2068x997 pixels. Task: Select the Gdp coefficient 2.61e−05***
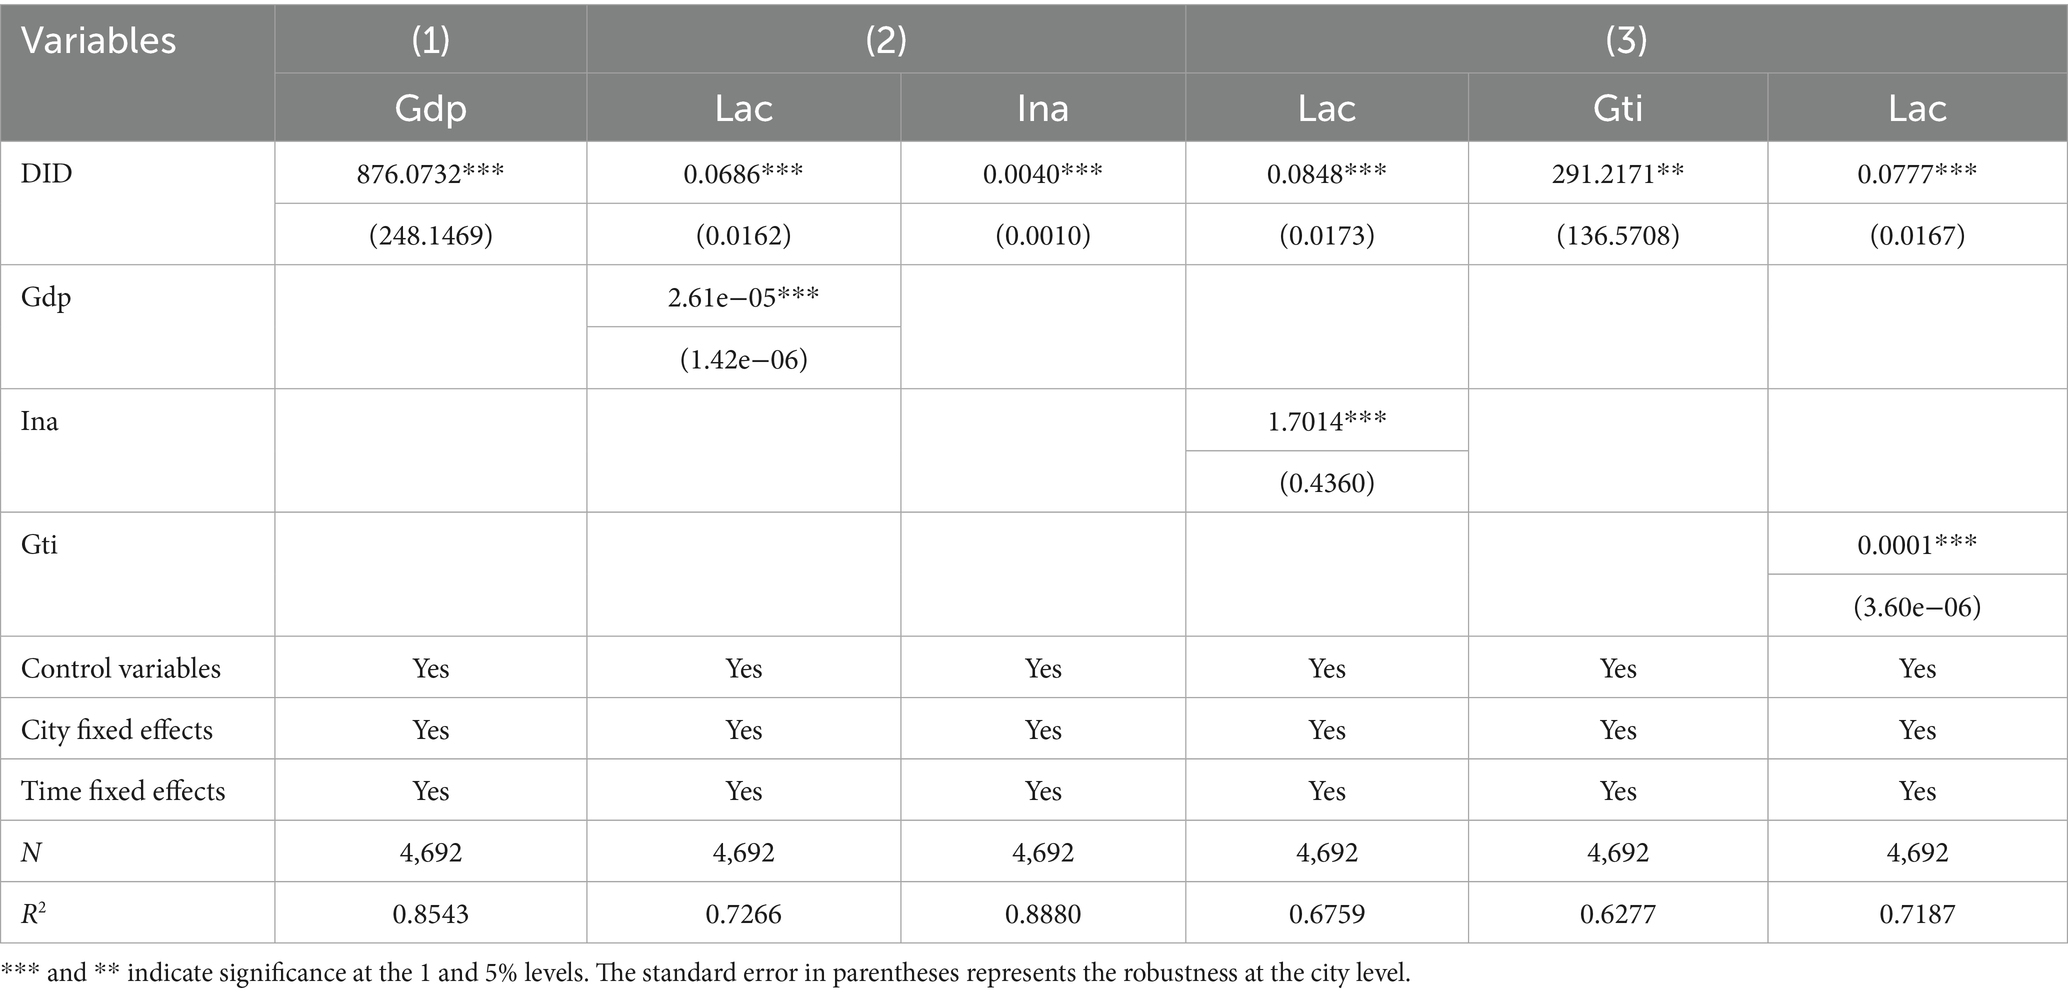(743, 297)
